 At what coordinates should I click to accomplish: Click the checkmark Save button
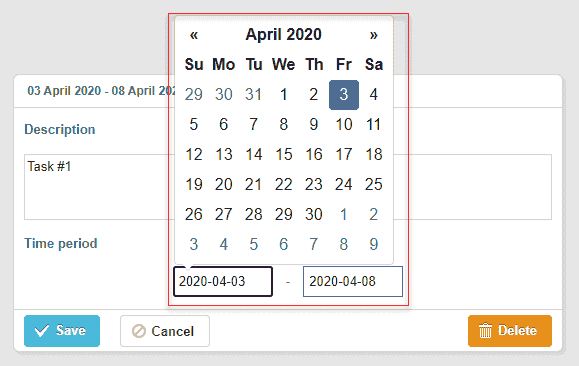(62, 331)
